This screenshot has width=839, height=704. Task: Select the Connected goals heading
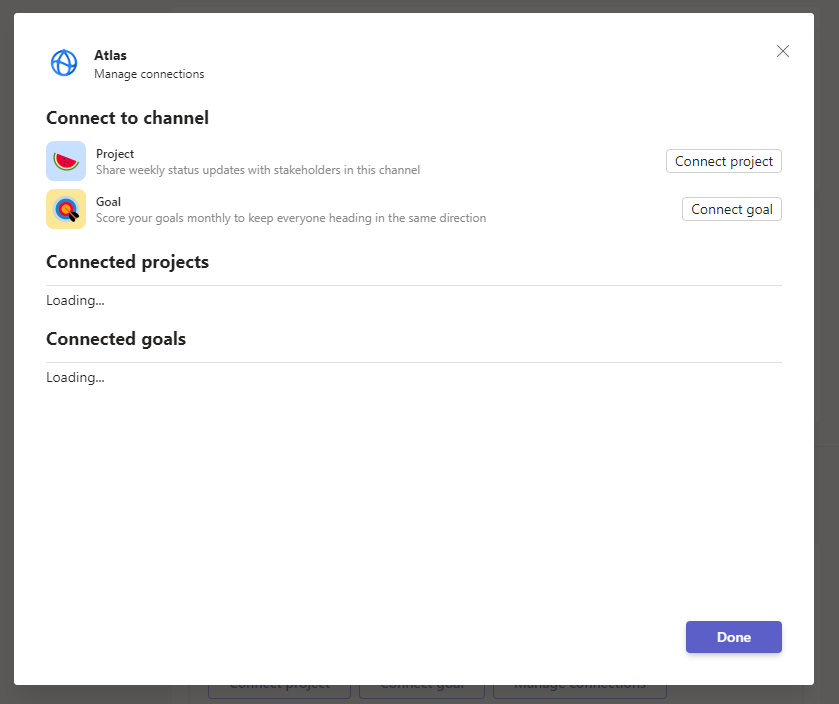click(x=116, y=339)
